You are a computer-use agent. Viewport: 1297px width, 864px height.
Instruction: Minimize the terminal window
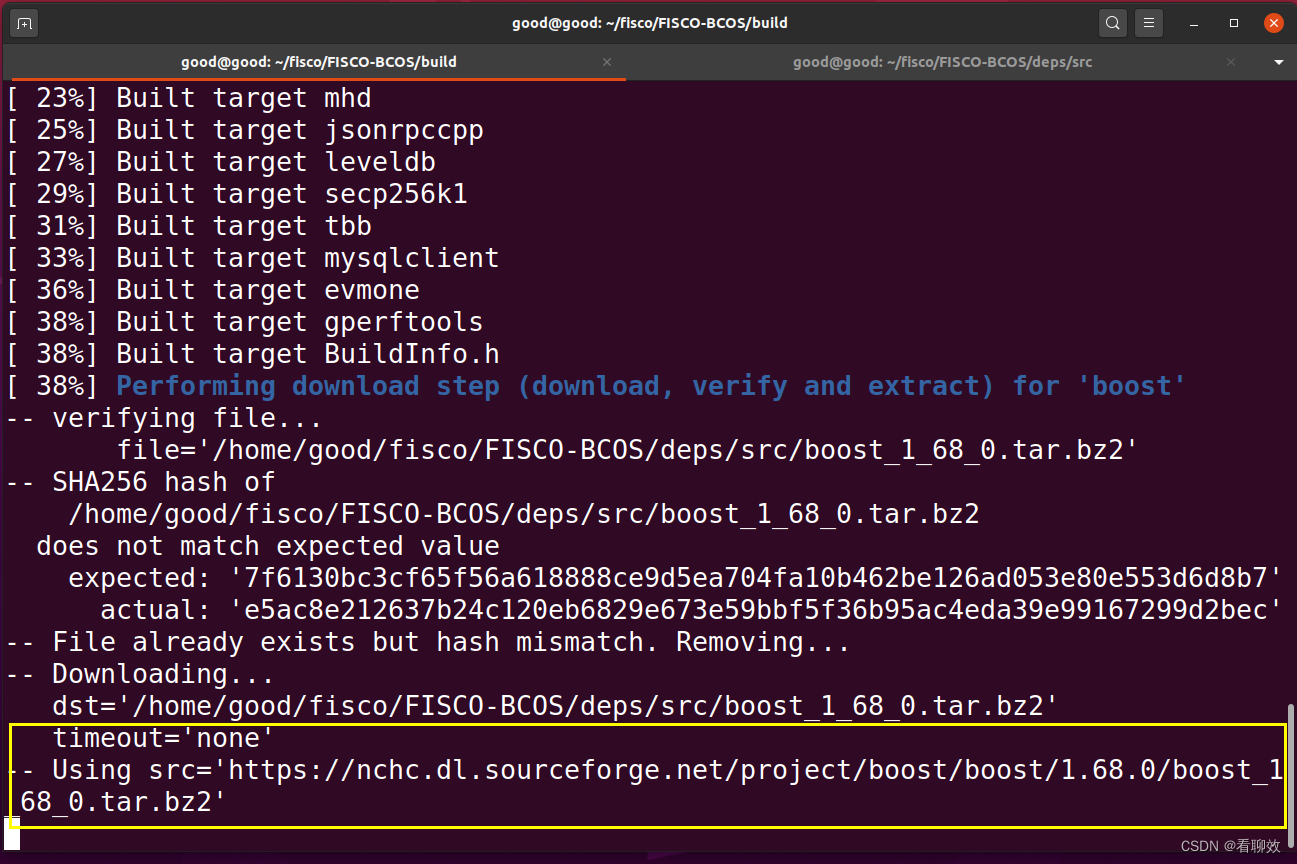click(1195, 22)
